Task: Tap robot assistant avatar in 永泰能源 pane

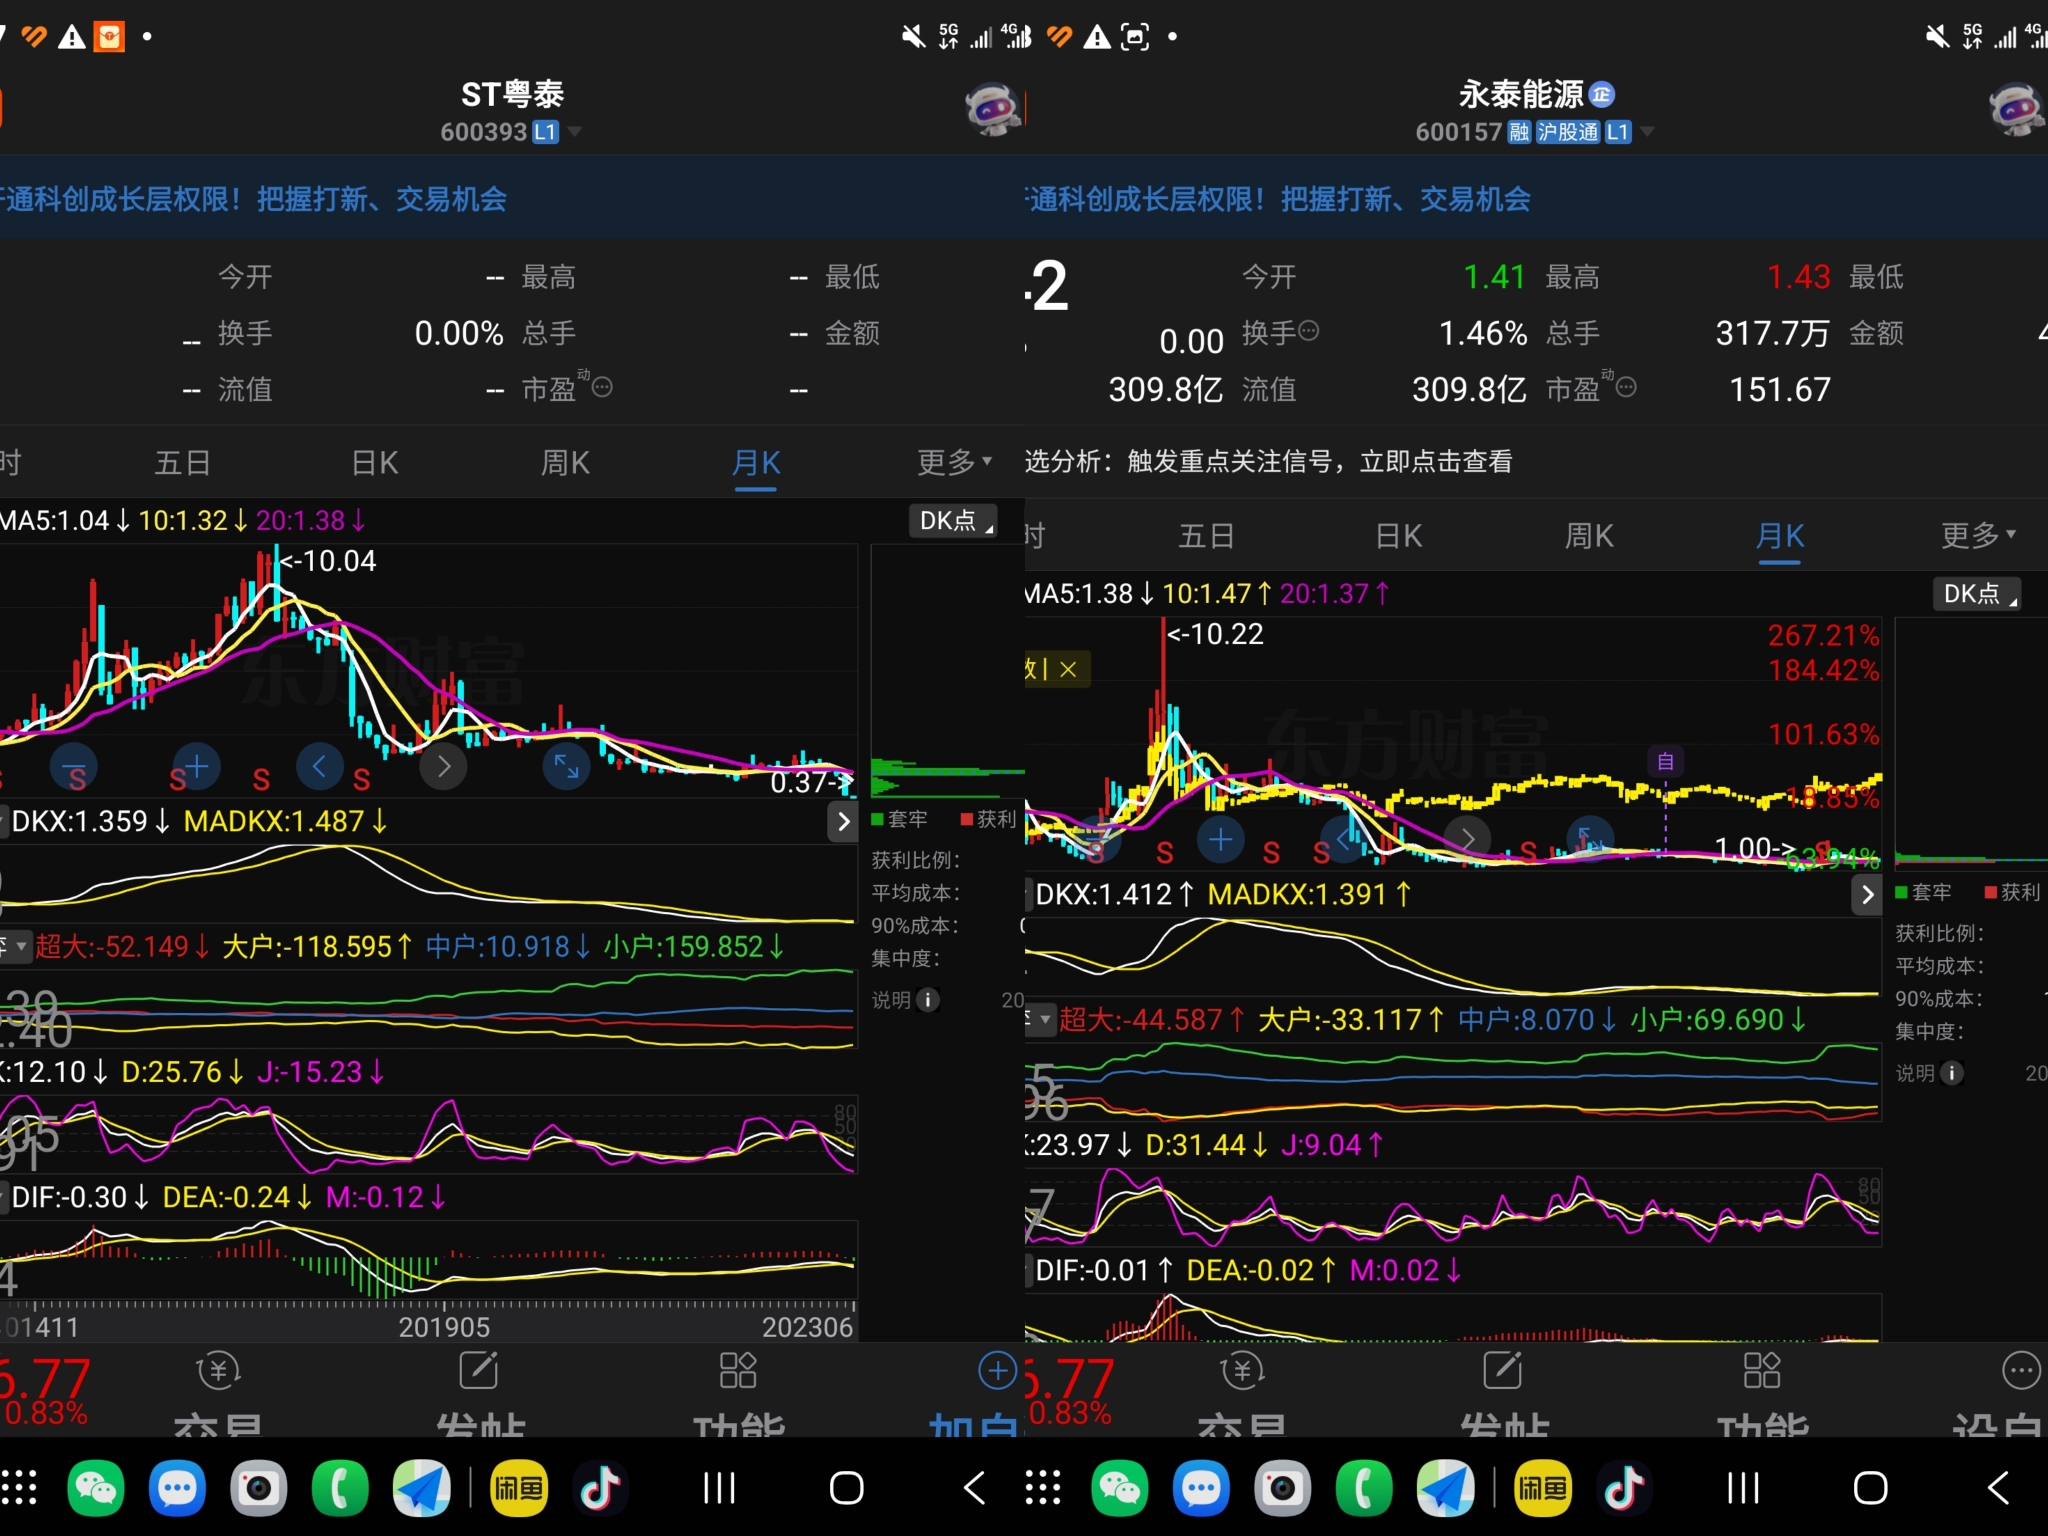Action: (2016, 110)
